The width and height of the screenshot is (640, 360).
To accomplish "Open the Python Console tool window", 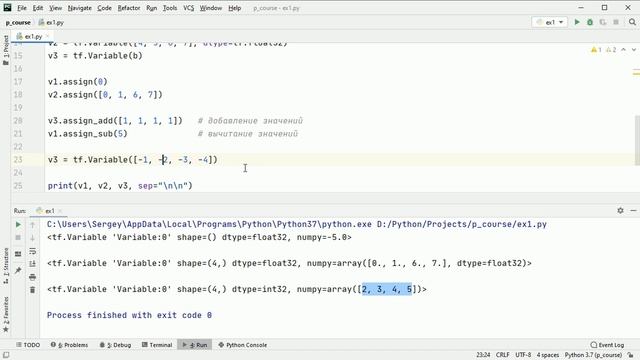I will (243, 345).
